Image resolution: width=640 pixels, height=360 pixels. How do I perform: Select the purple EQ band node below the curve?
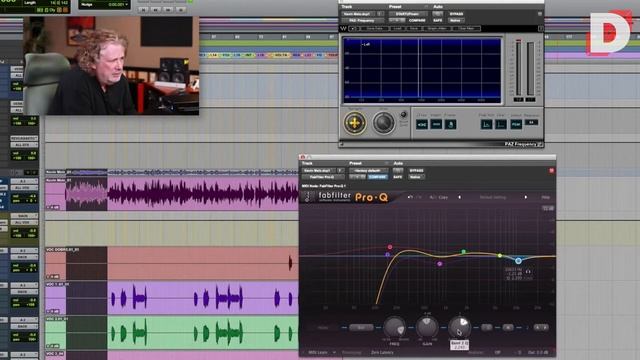tap(440, 264)
